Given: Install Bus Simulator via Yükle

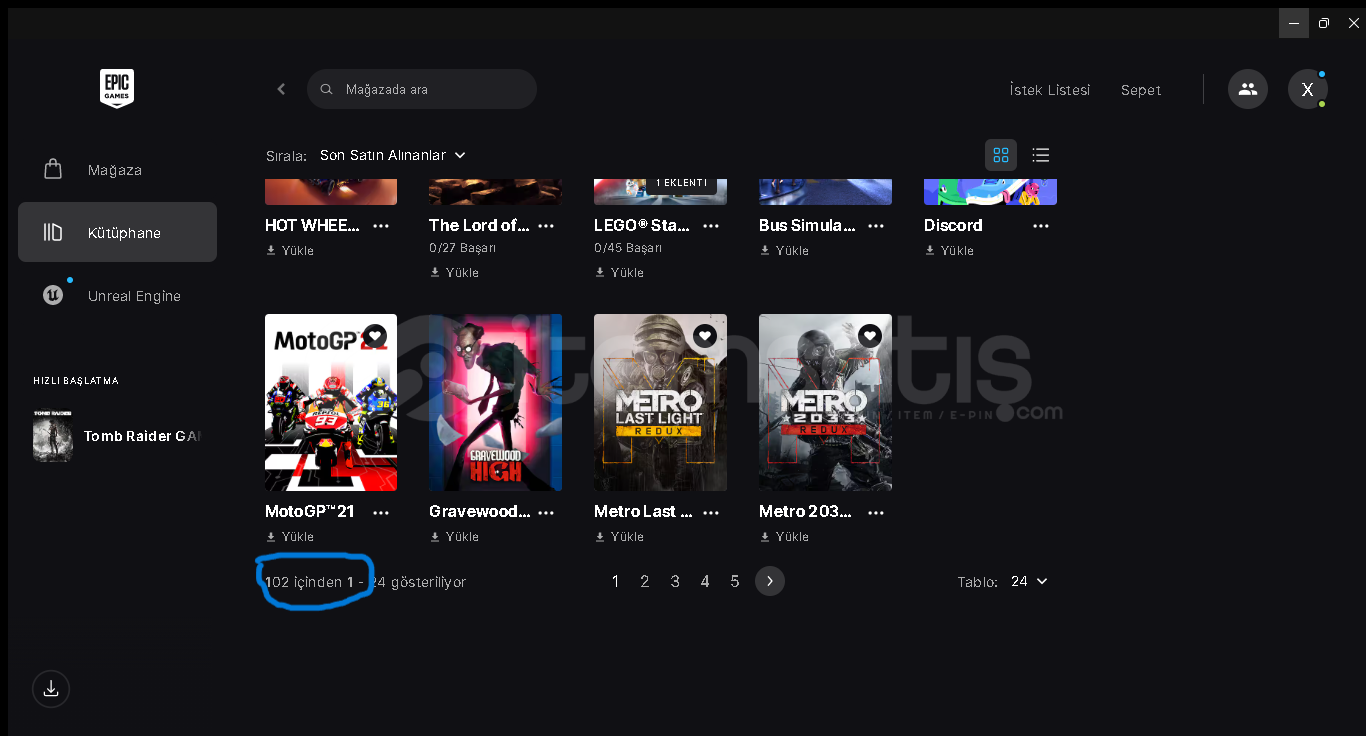Looking at the screenshot, I should pyautogui.click(x=784, y=251).
